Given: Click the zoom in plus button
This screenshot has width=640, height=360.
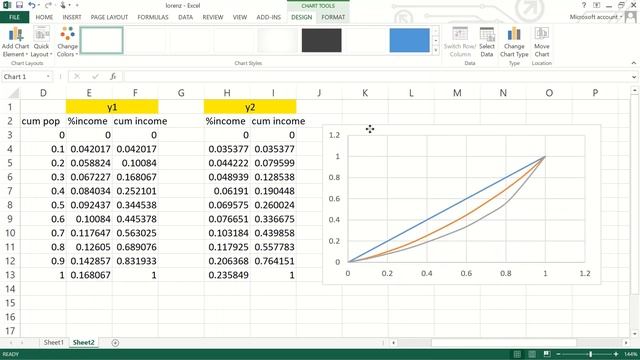Looking at the screenshot, I should click(x=616, y=354).
